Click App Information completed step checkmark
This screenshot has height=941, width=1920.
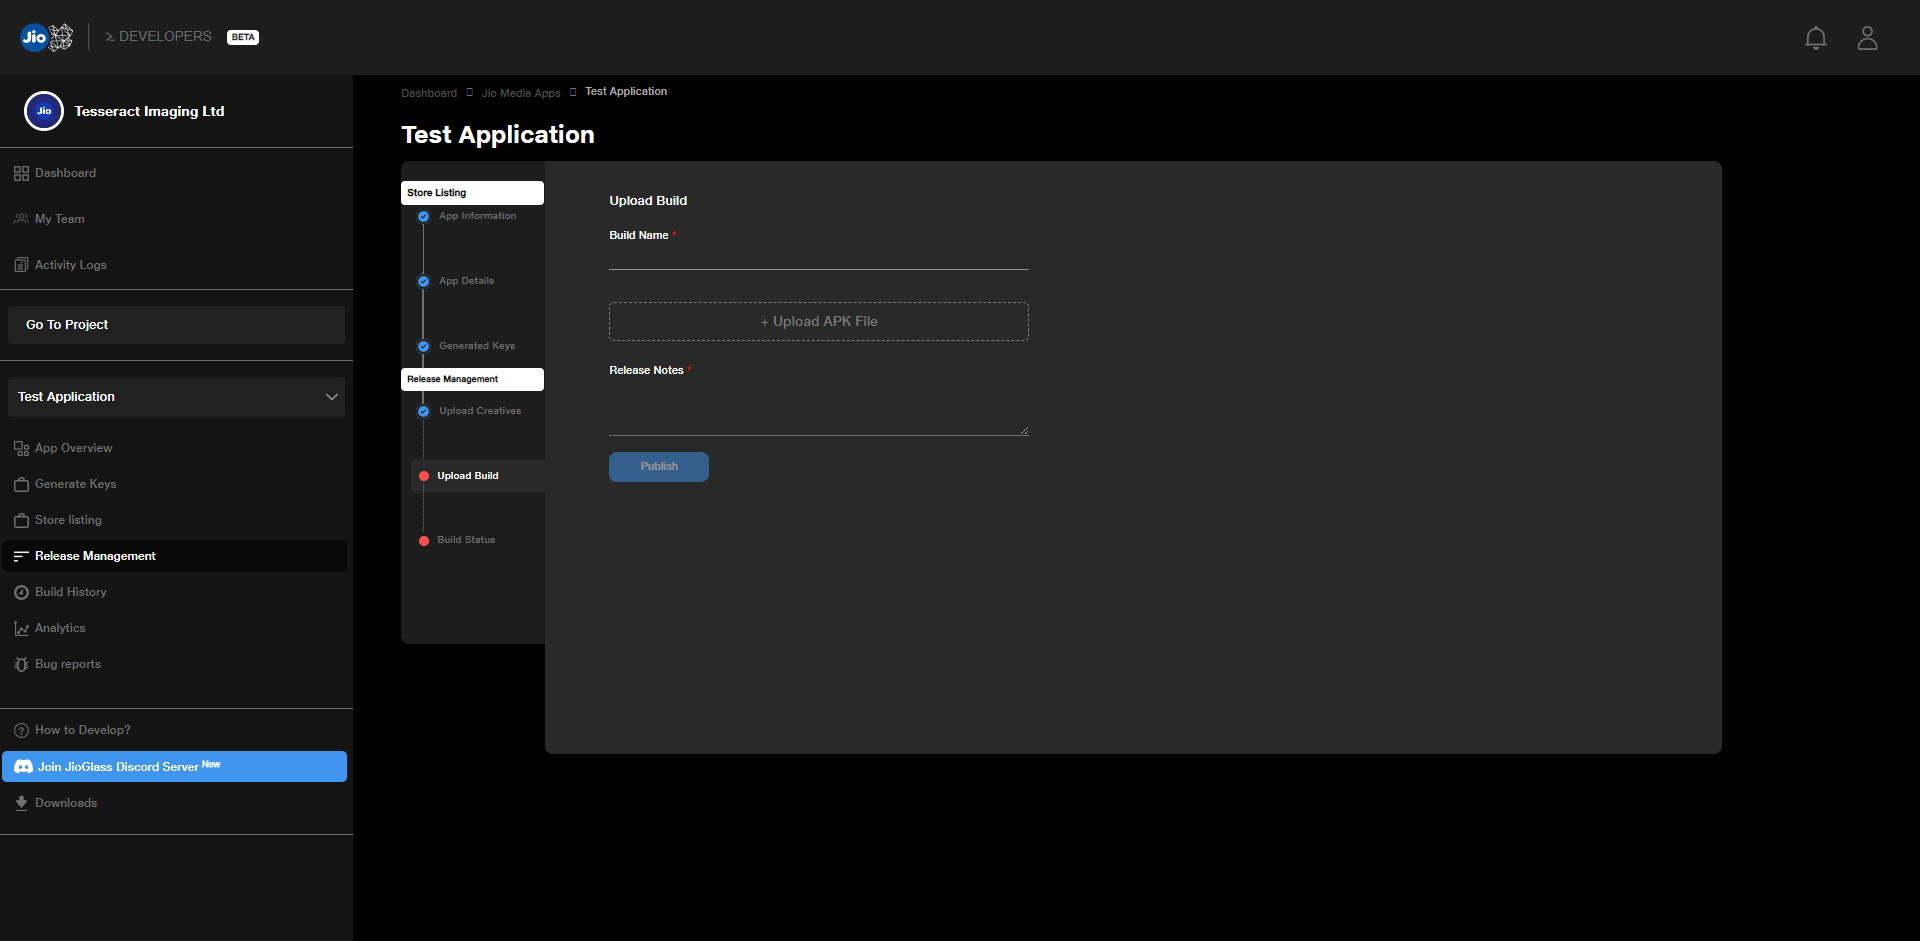click(x=423, y=217)
